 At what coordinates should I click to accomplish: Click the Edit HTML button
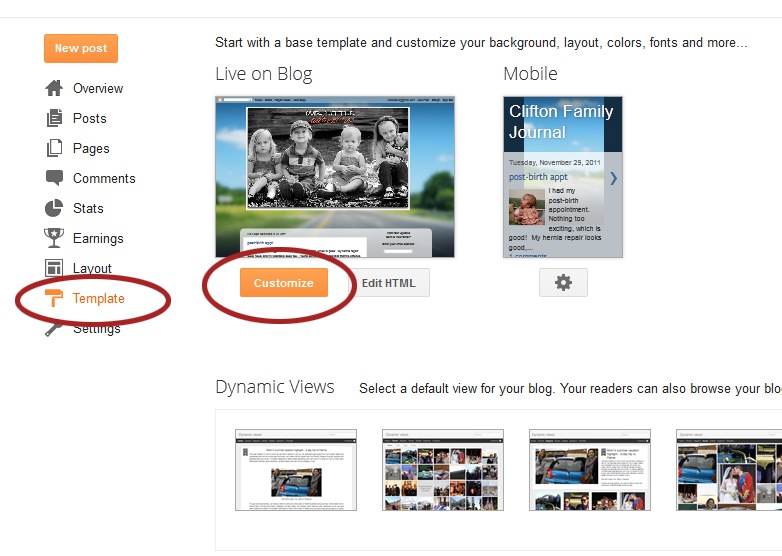pyautogui.click(x=389, y=283)
